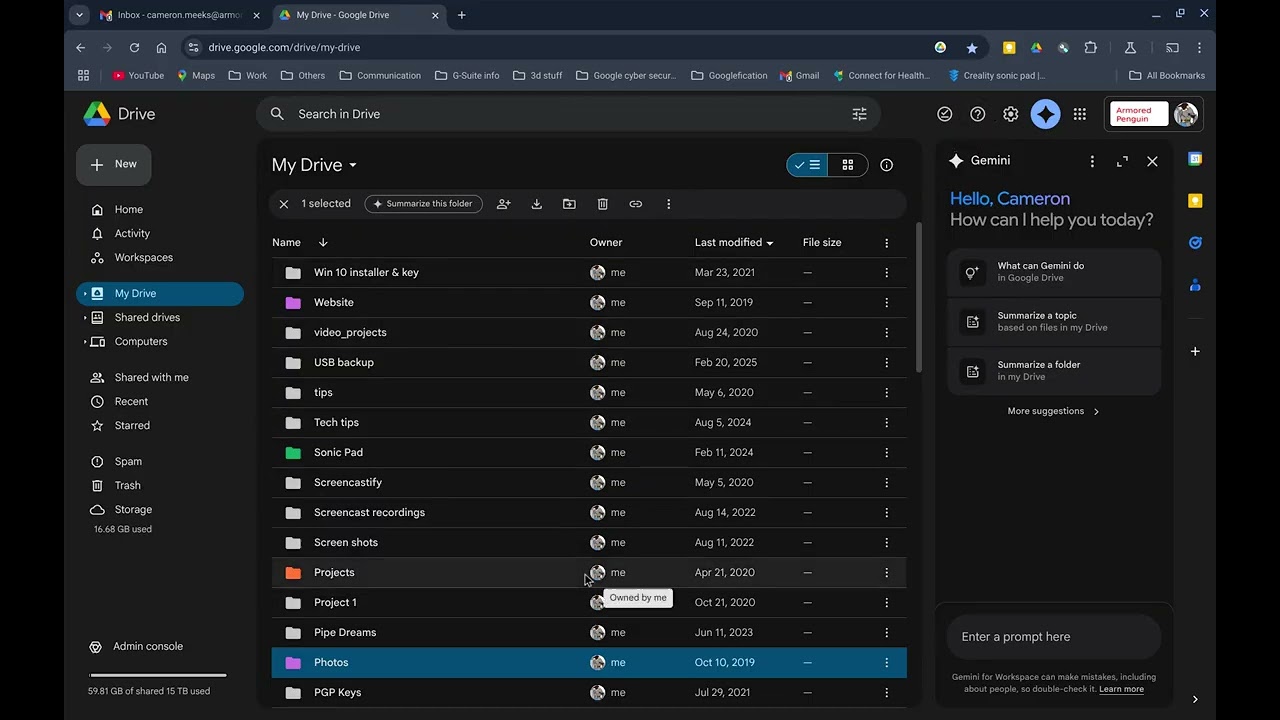This screenshot has height=720, width=1280.
Task: Reverse the Name sort direction arrow
Action: 323,242
